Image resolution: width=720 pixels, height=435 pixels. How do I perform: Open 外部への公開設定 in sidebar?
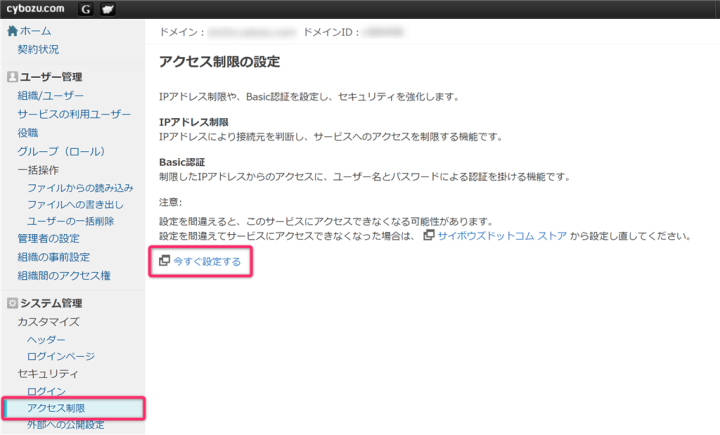[x=66, y=426]
